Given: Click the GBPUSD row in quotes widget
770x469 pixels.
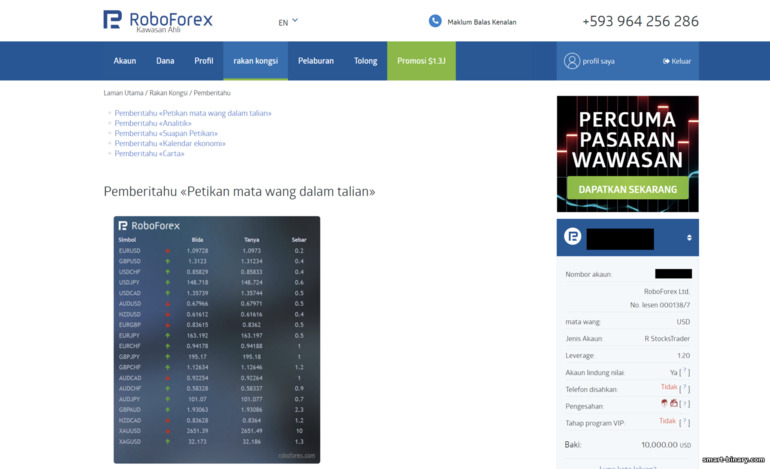Looking at the screenshot, I should click(x=217, y=261).
